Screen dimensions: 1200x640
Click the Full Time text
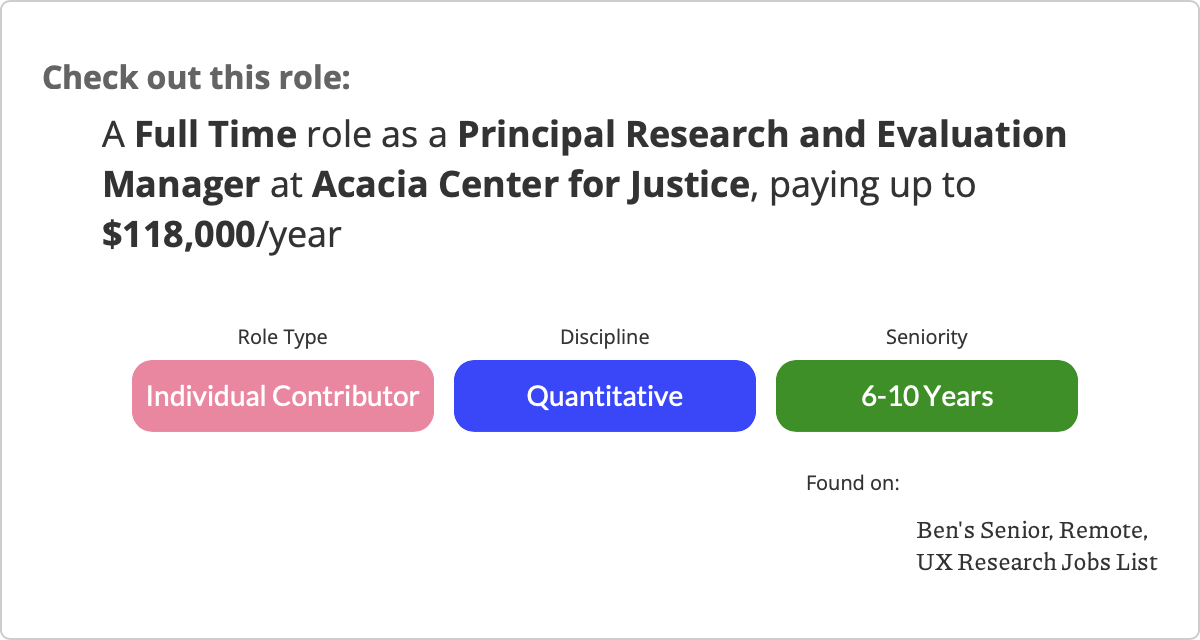[x=216, y=134]
